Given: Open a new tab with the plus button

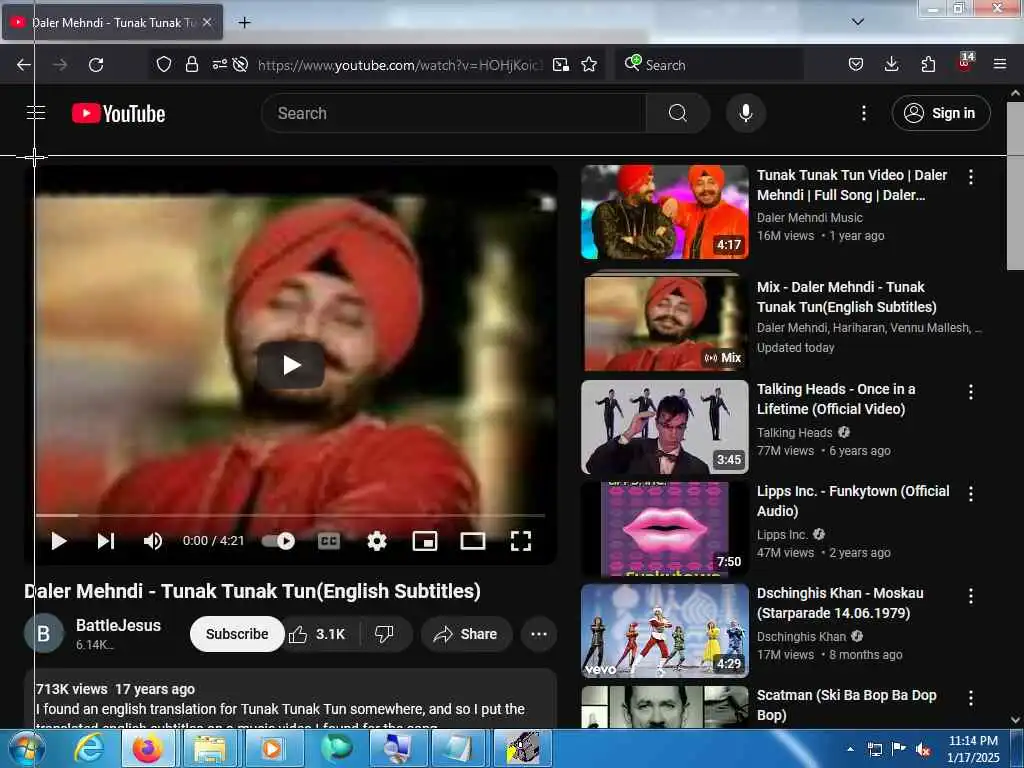Looking at the screenshot, I should pyautogui.click(x=244, y=23).
